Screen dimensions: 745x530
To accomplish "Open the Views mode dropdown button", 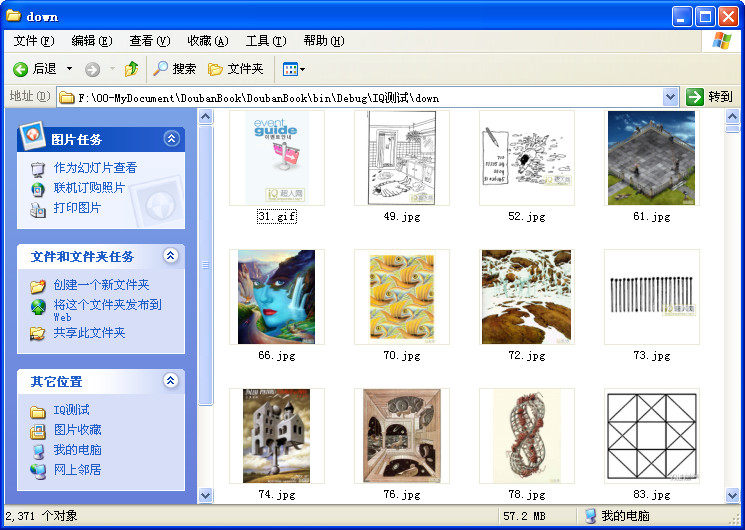I will (294, 69).
